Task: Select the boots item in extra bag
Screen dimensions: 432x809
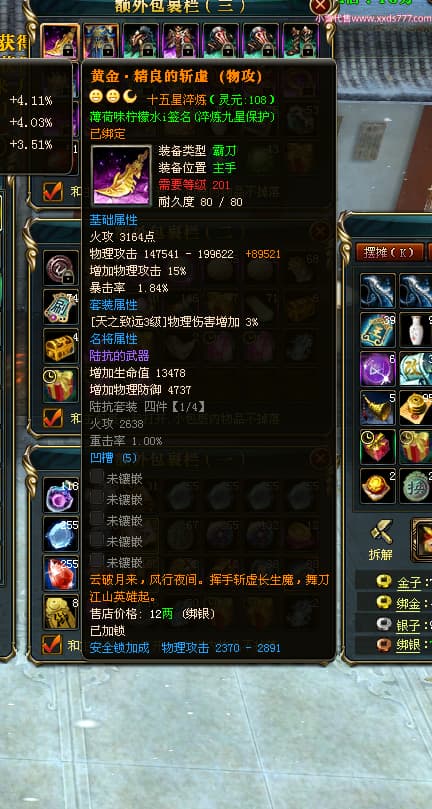Action: (x=301, y=41)
